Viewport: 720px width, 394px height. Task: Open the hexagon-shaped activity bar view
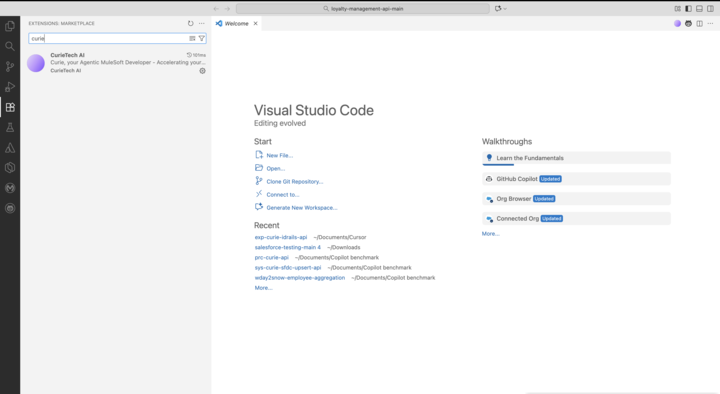10,168
